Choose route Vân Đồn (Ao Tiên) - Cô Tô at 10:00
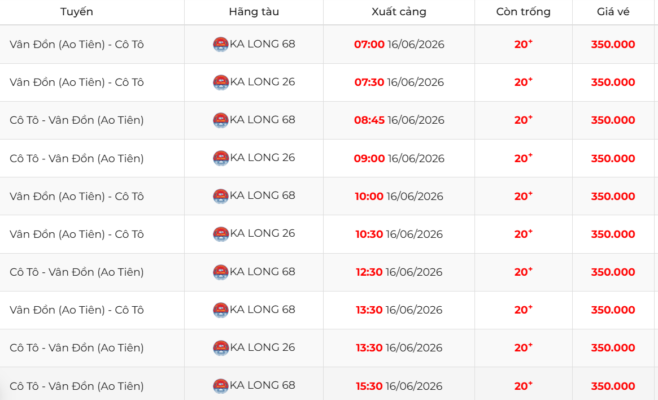The height and width of the screenshot is (400, 658). (77, 196)
